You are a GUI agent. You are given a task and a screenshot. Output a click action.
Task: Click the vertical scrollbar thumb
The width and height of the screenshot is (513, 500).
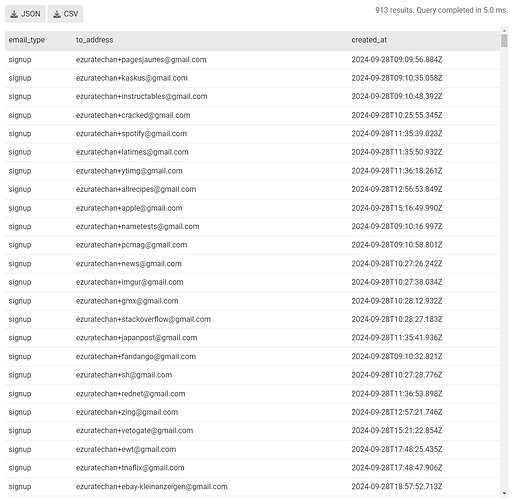[504, 41]
